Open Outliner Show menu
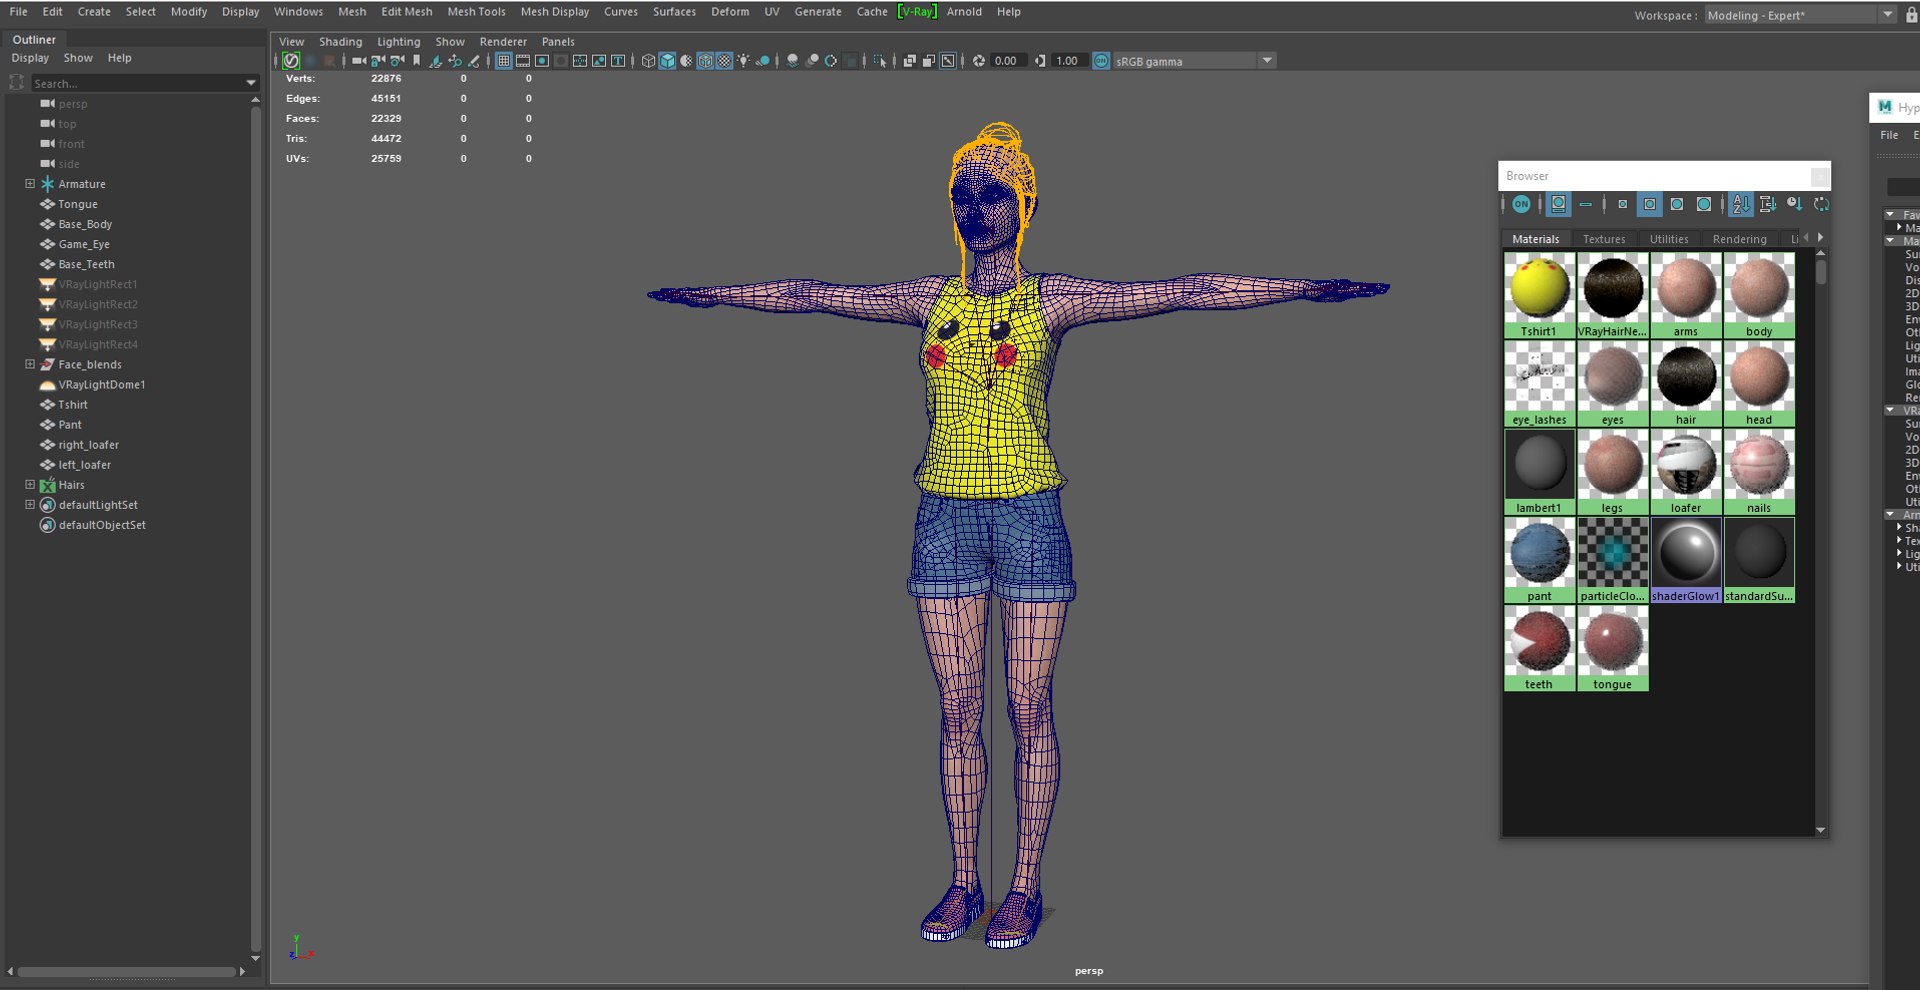The height and width of the screenshot is (990, 1920). (78, 58)
